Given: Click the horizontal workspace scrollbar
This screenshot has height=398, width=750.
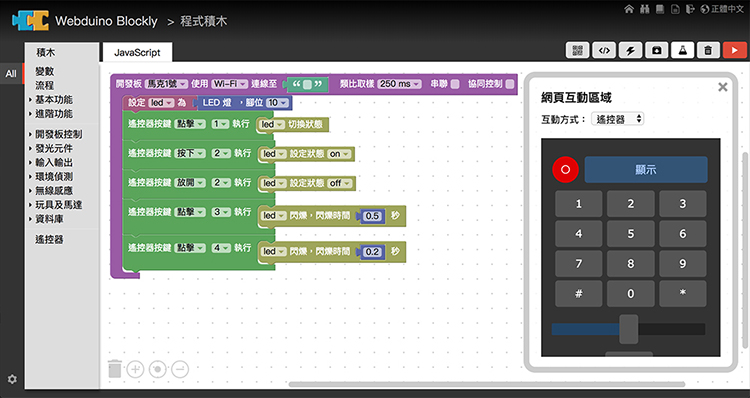Looking at the screenshot, I should click(487, 384).
